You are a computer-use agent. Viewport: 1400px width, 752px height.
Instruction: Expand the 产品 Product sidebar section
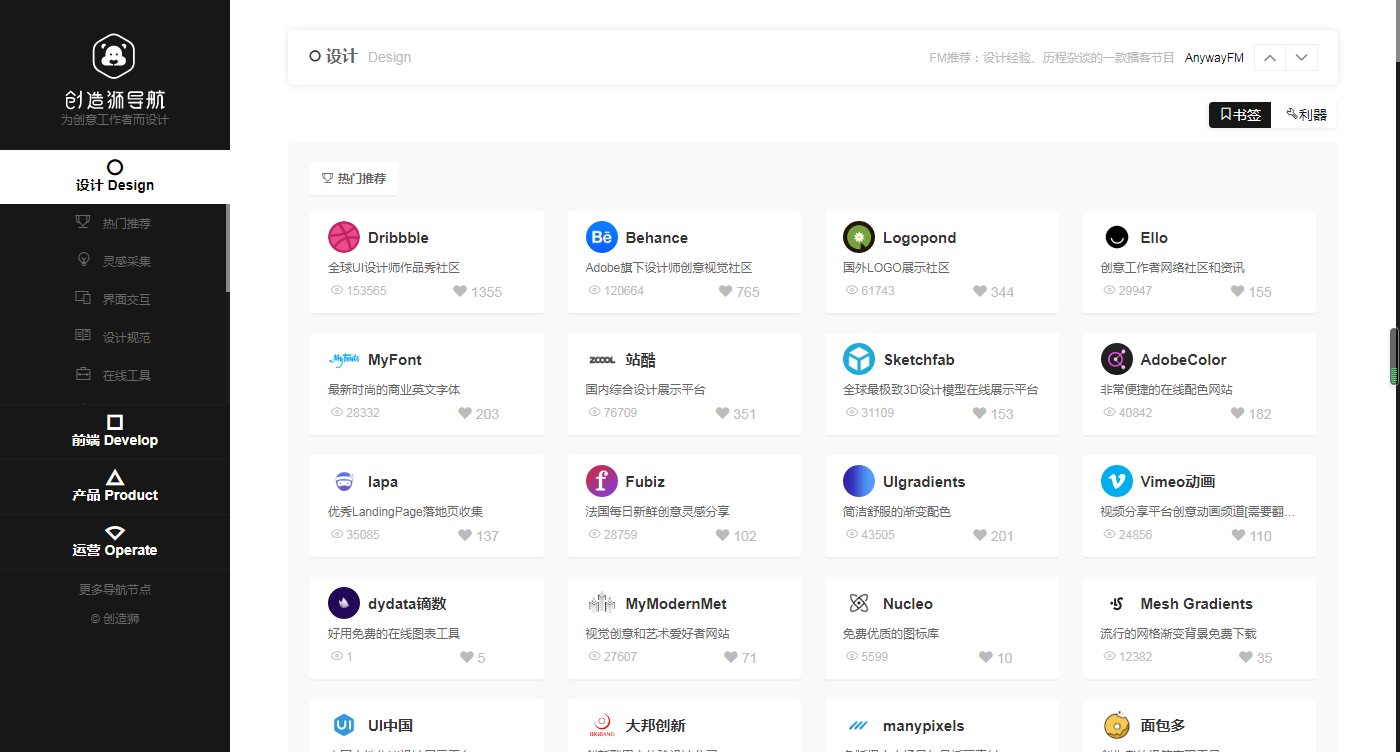pyautogui.click(x=115, y=487)
